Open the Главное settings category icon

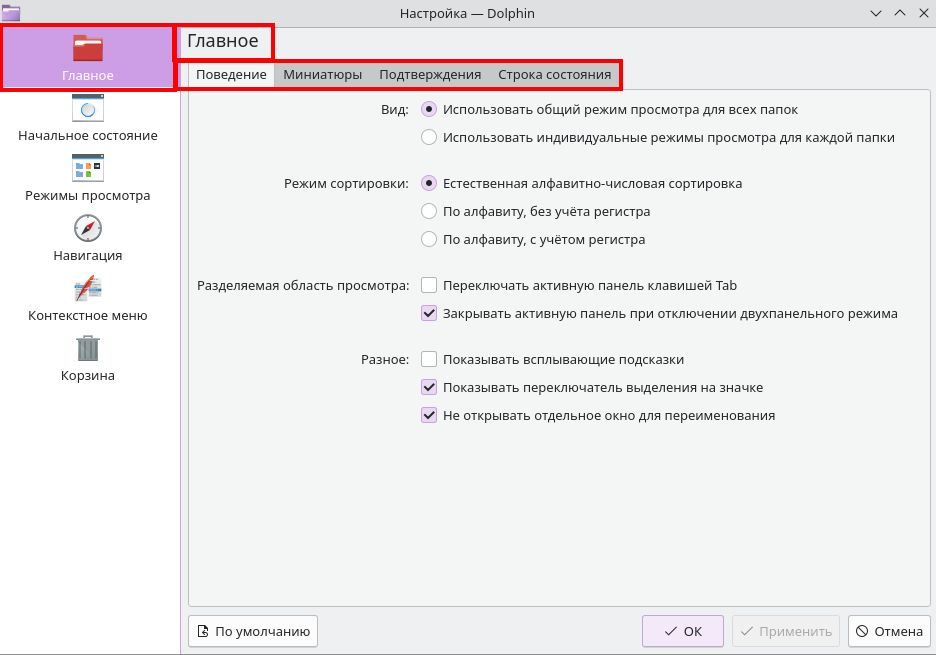click(88, 48)
